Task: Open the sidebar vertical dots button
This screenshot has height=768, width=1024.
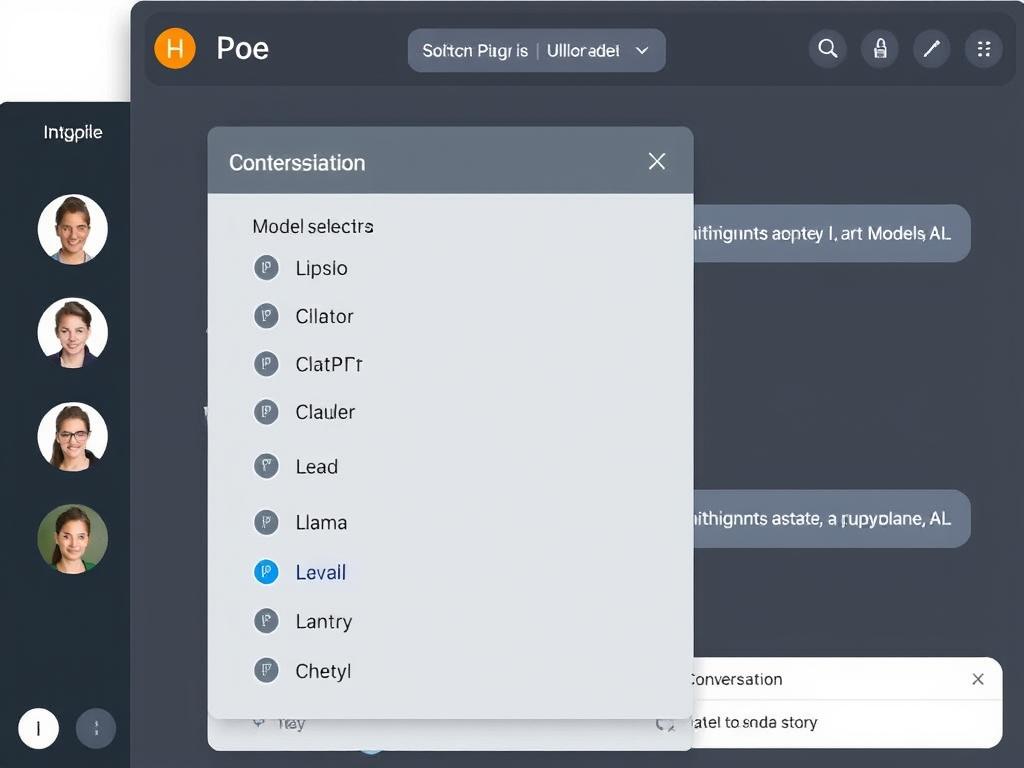Action: point(96,728)
